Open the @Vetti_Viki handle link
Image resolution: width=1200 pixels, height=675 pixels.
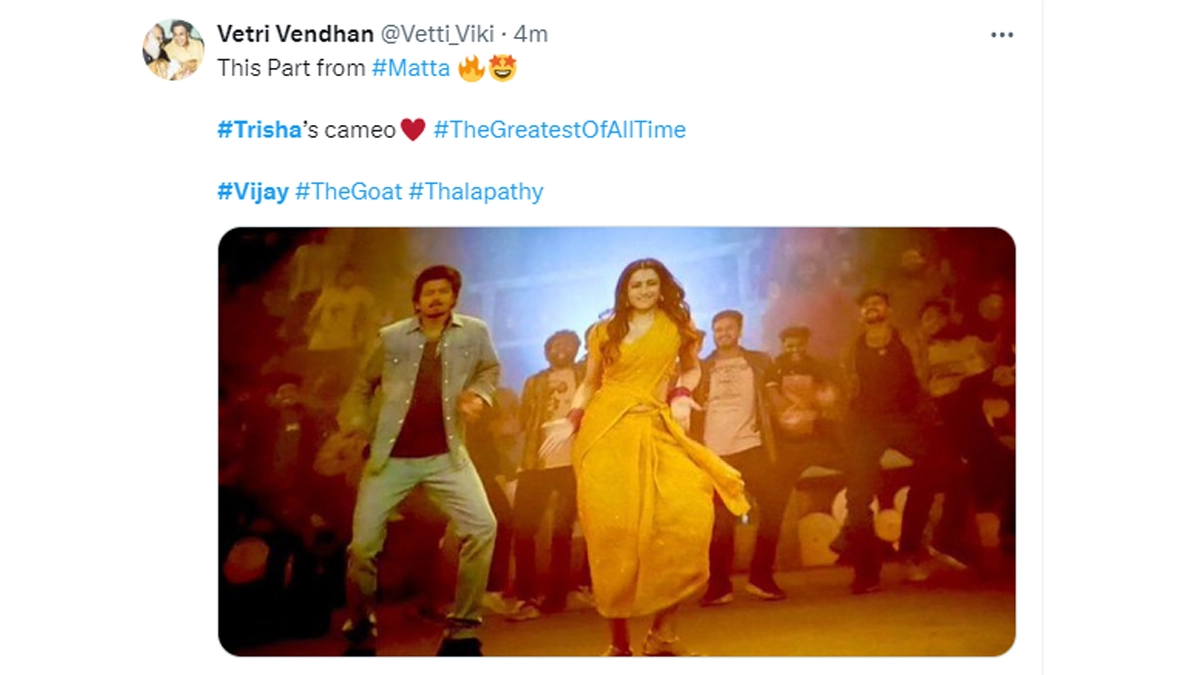click(435, 33)
